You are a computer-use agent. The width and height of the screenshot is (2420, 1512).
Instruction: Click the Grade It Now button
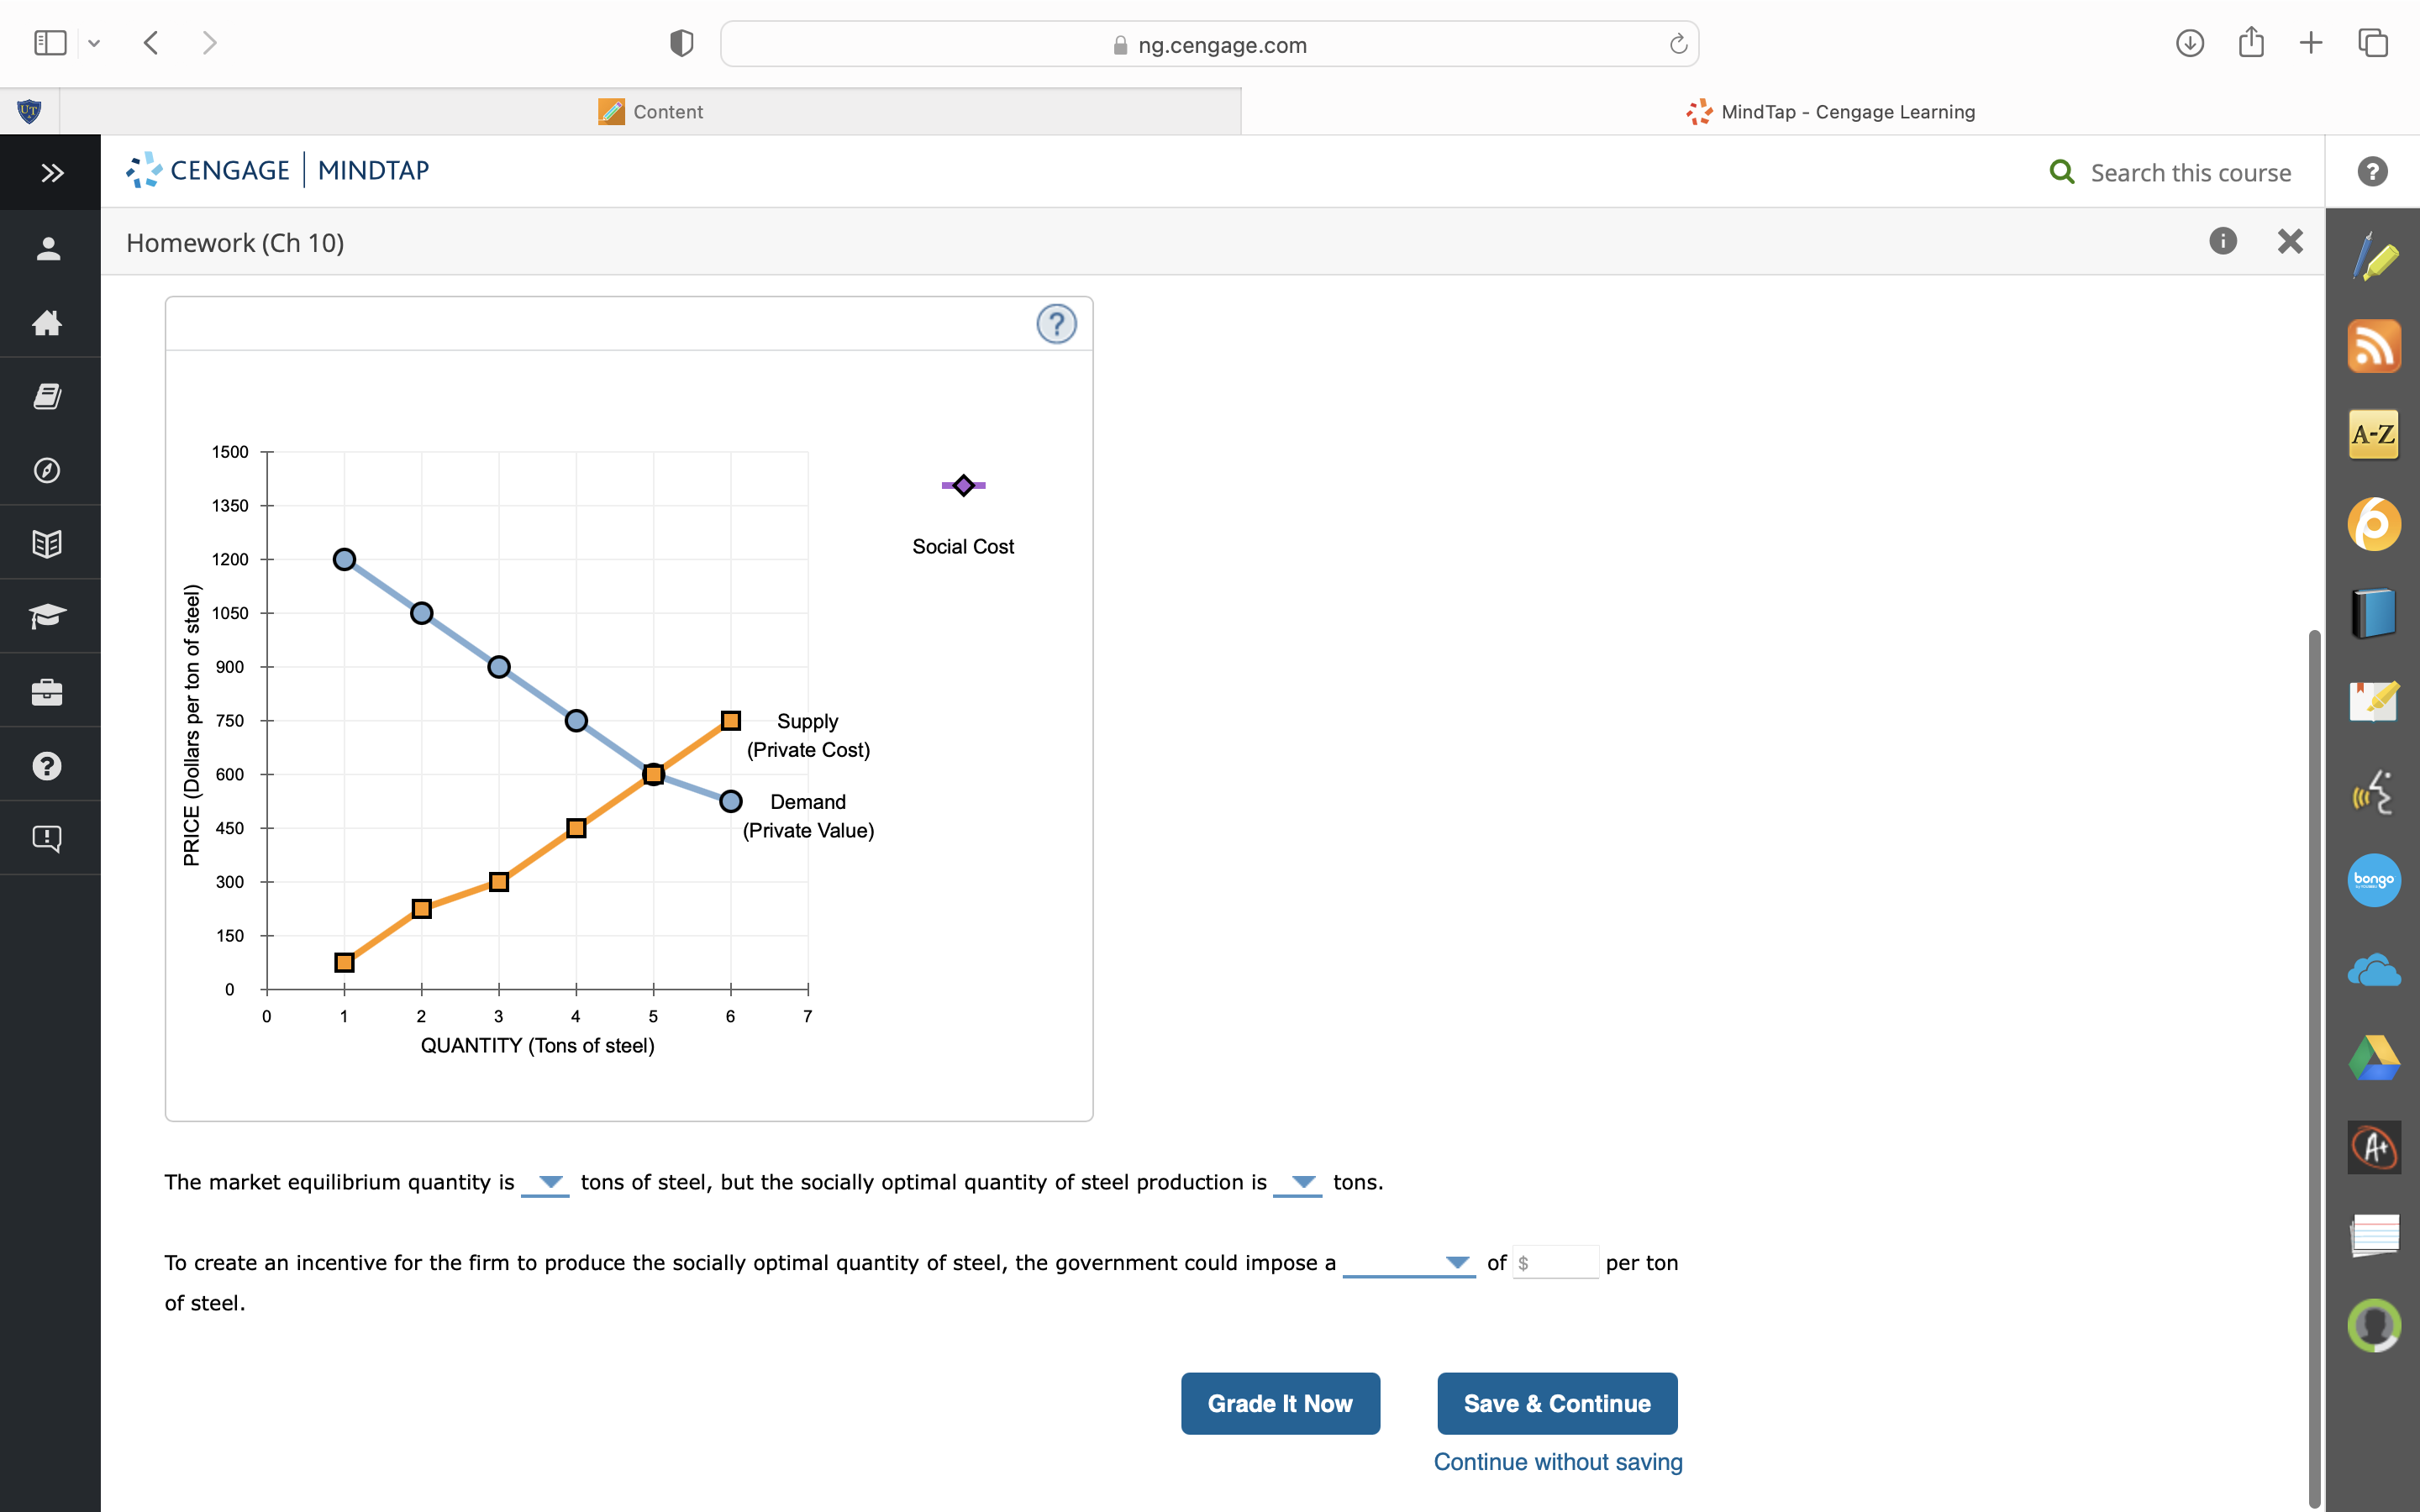pyautogui.click(x=1280, y=1402)
